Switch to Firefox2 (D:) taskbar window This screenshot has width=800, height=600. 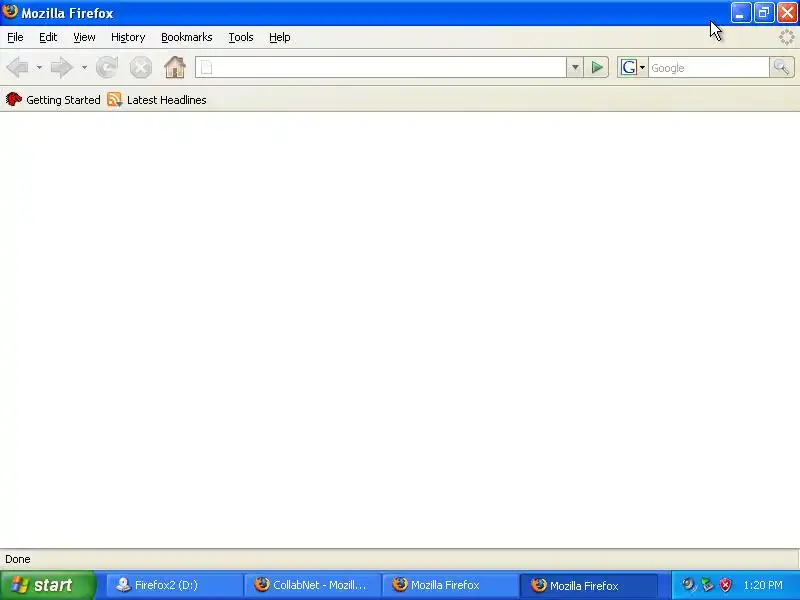pos(174,585)
